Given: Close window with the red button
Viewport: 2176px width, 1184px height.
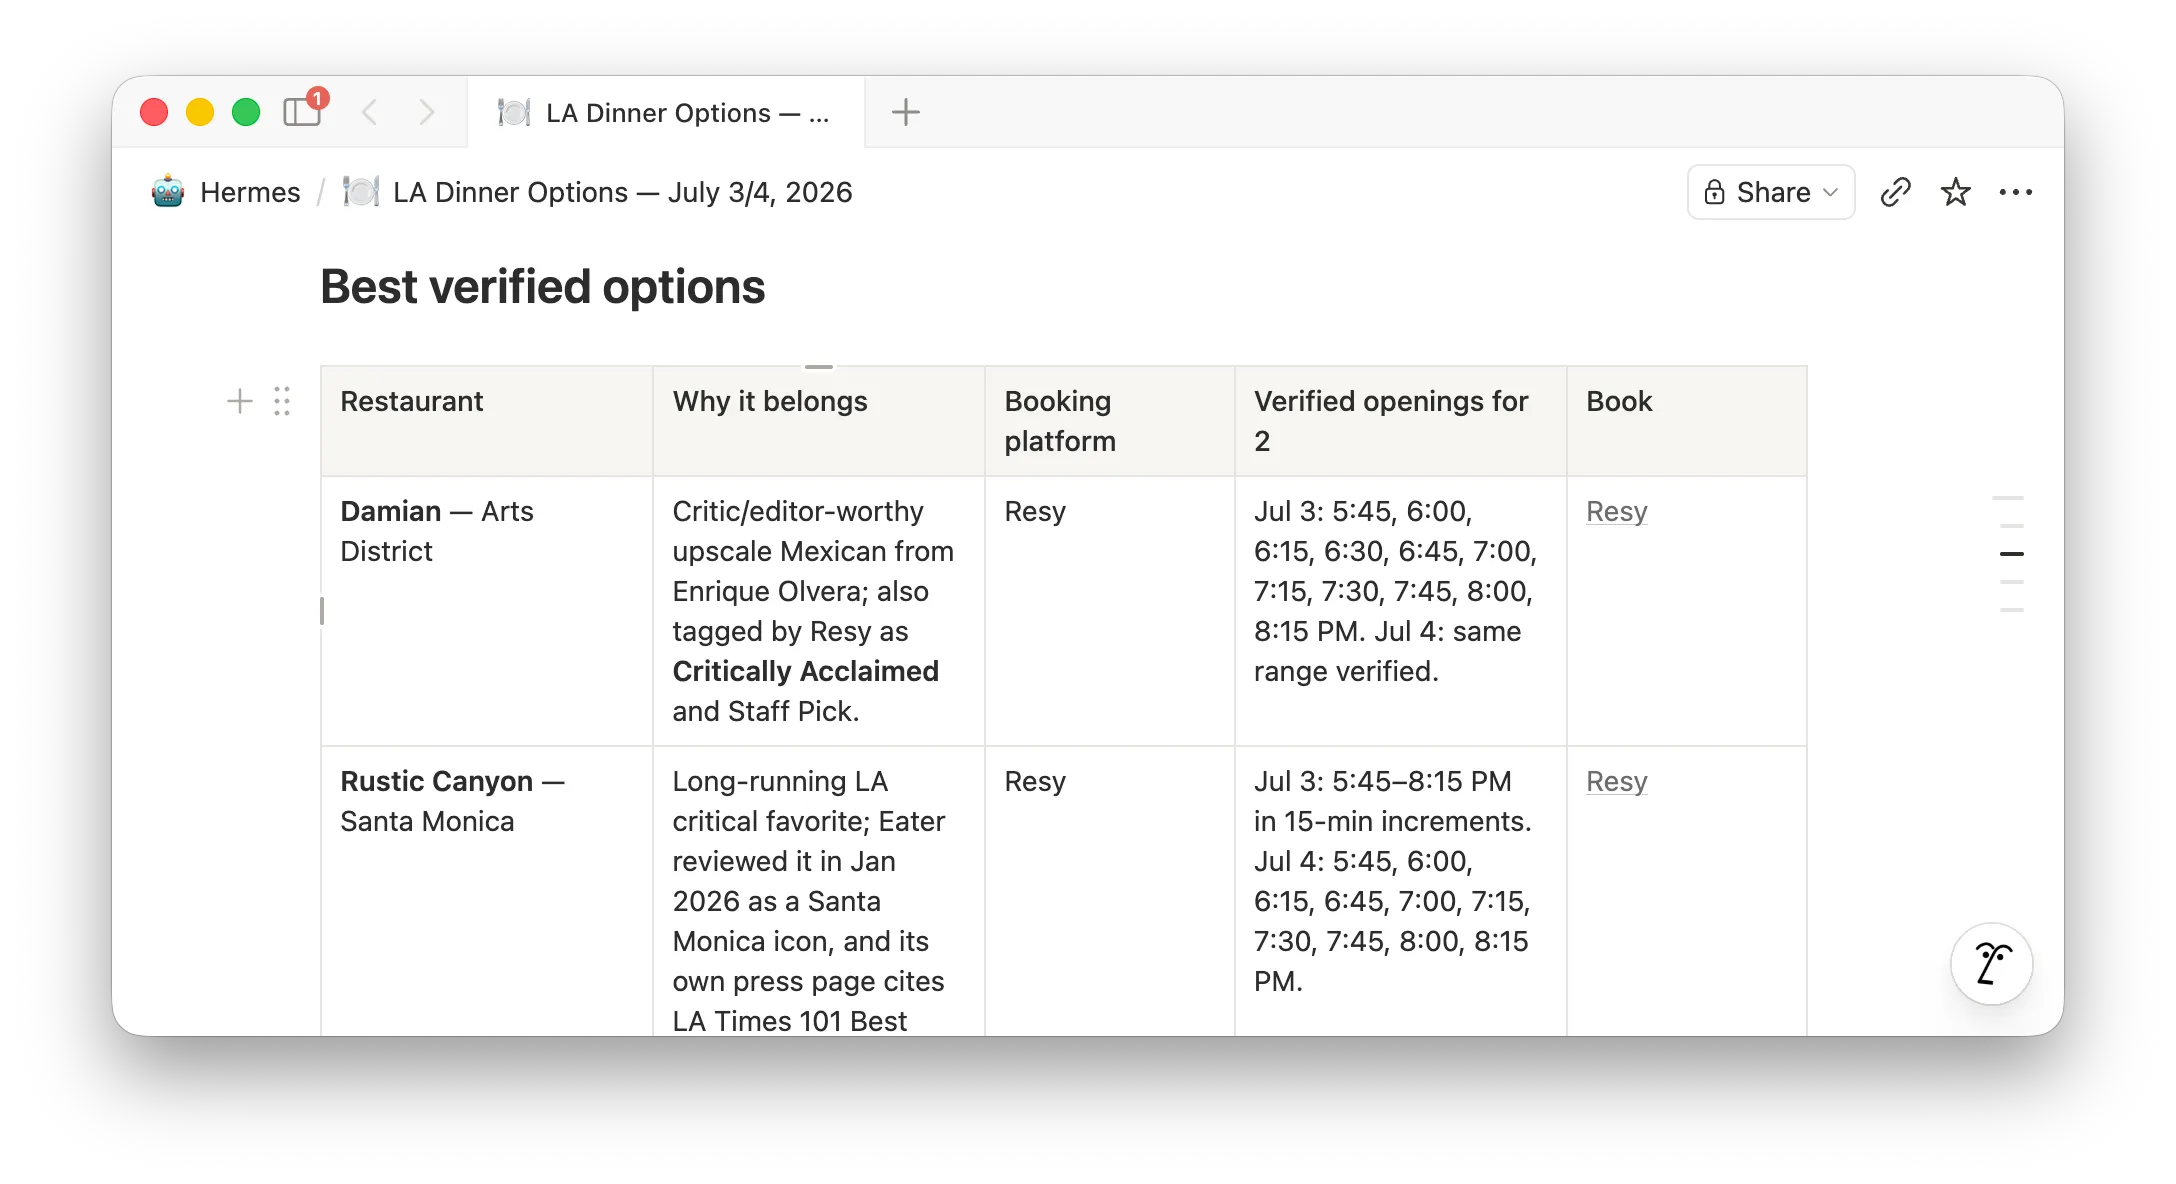Looking at the screenshot, I should click(x=154, y=112).
